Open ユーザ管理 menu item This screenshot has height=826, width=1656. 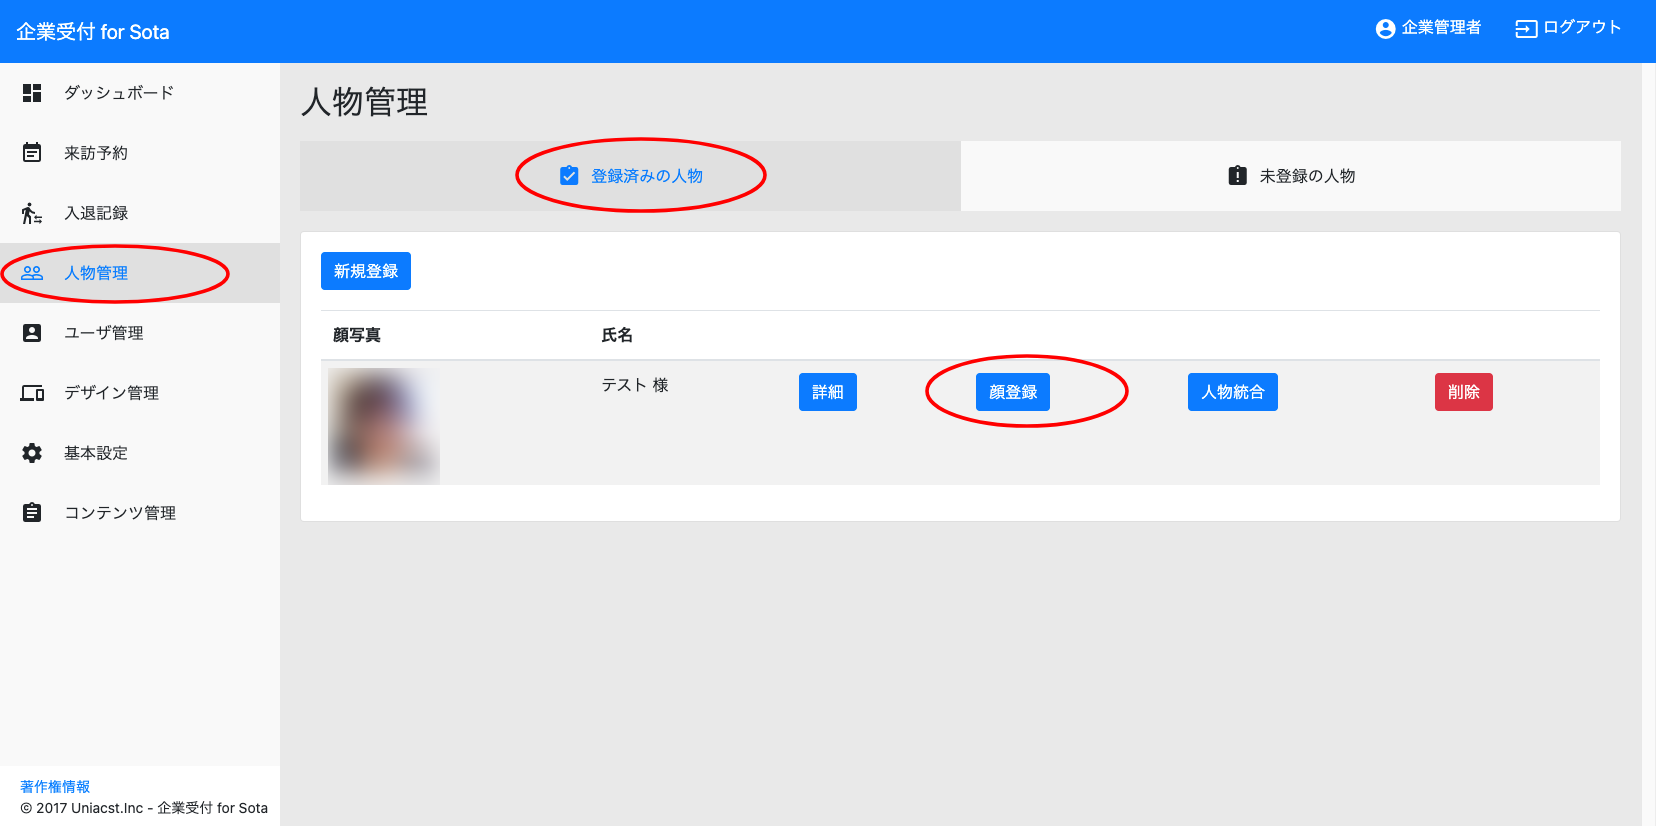tap(140, 333)
